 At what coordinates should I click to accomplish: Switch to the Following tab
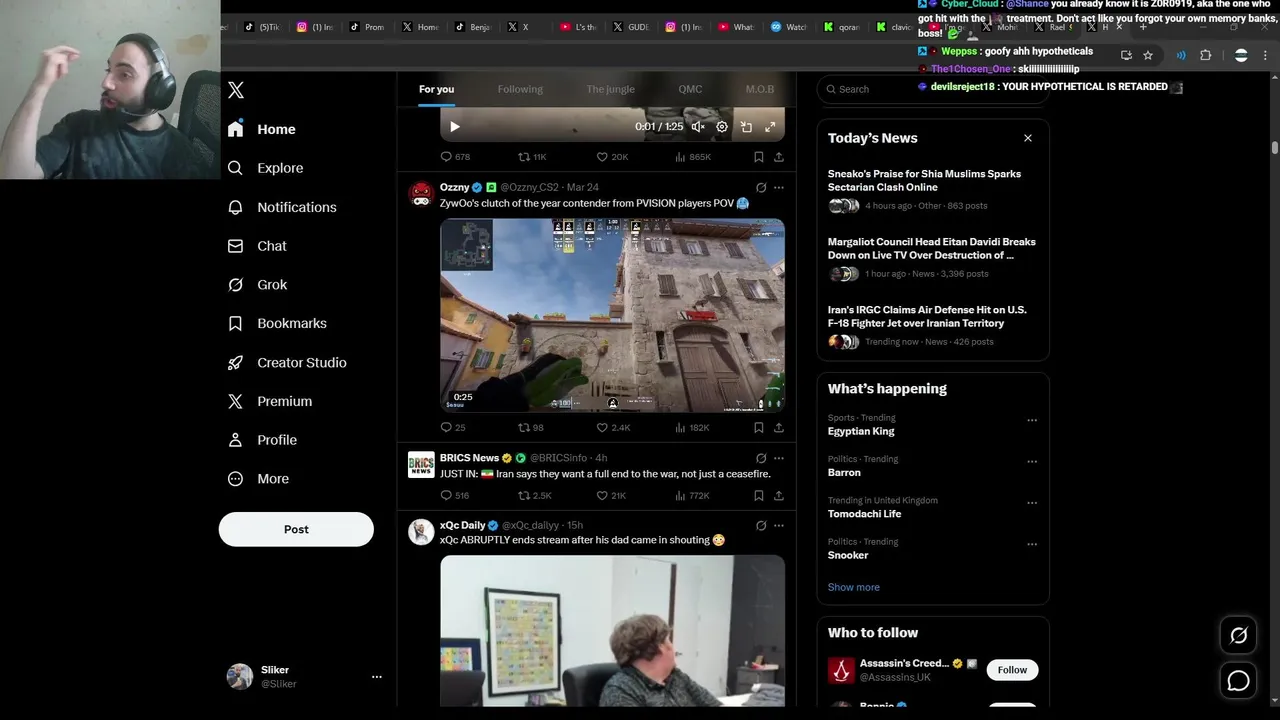click(x=520, y=89)
